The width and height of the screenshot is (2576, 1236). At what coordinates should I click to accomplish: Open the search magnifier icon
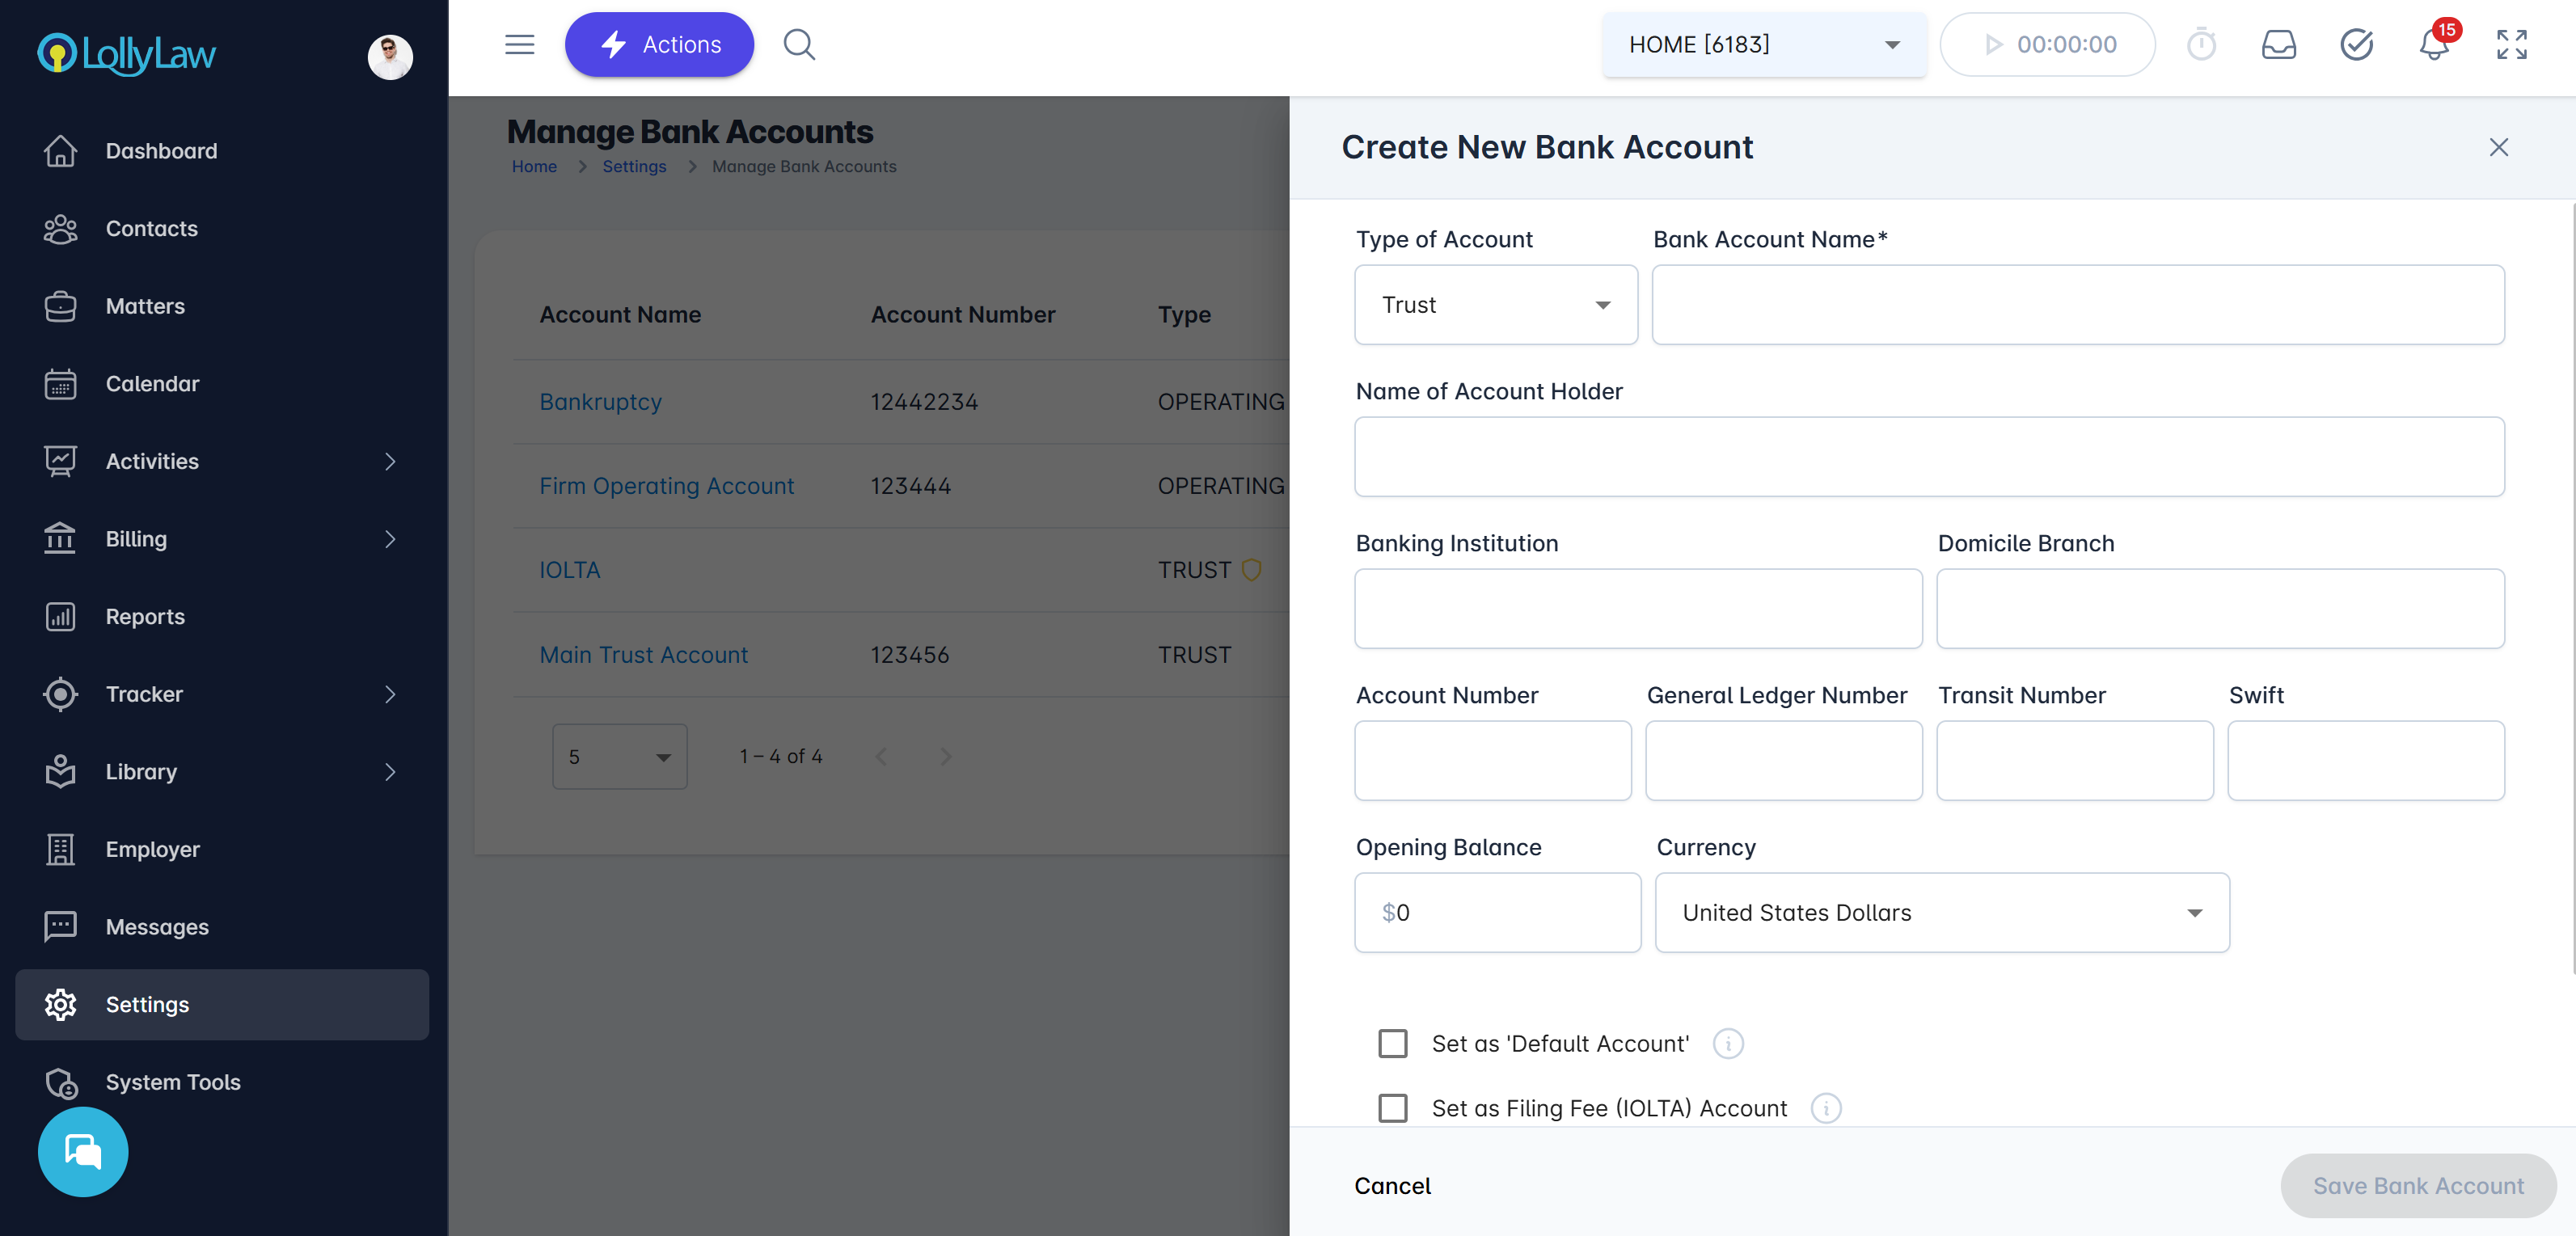point(799,44)
